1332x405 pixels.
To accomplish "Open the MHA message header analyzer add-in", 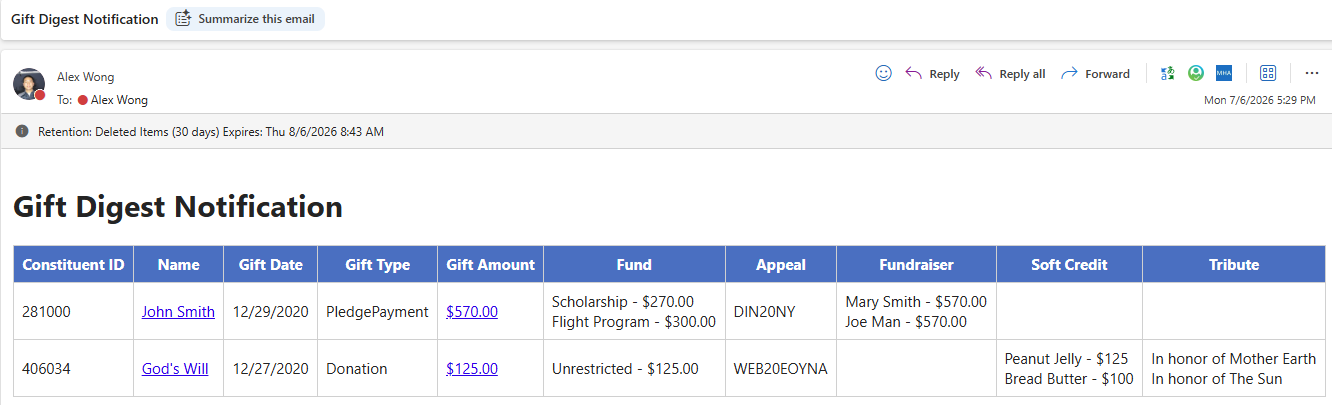I will pos(1223,73).
